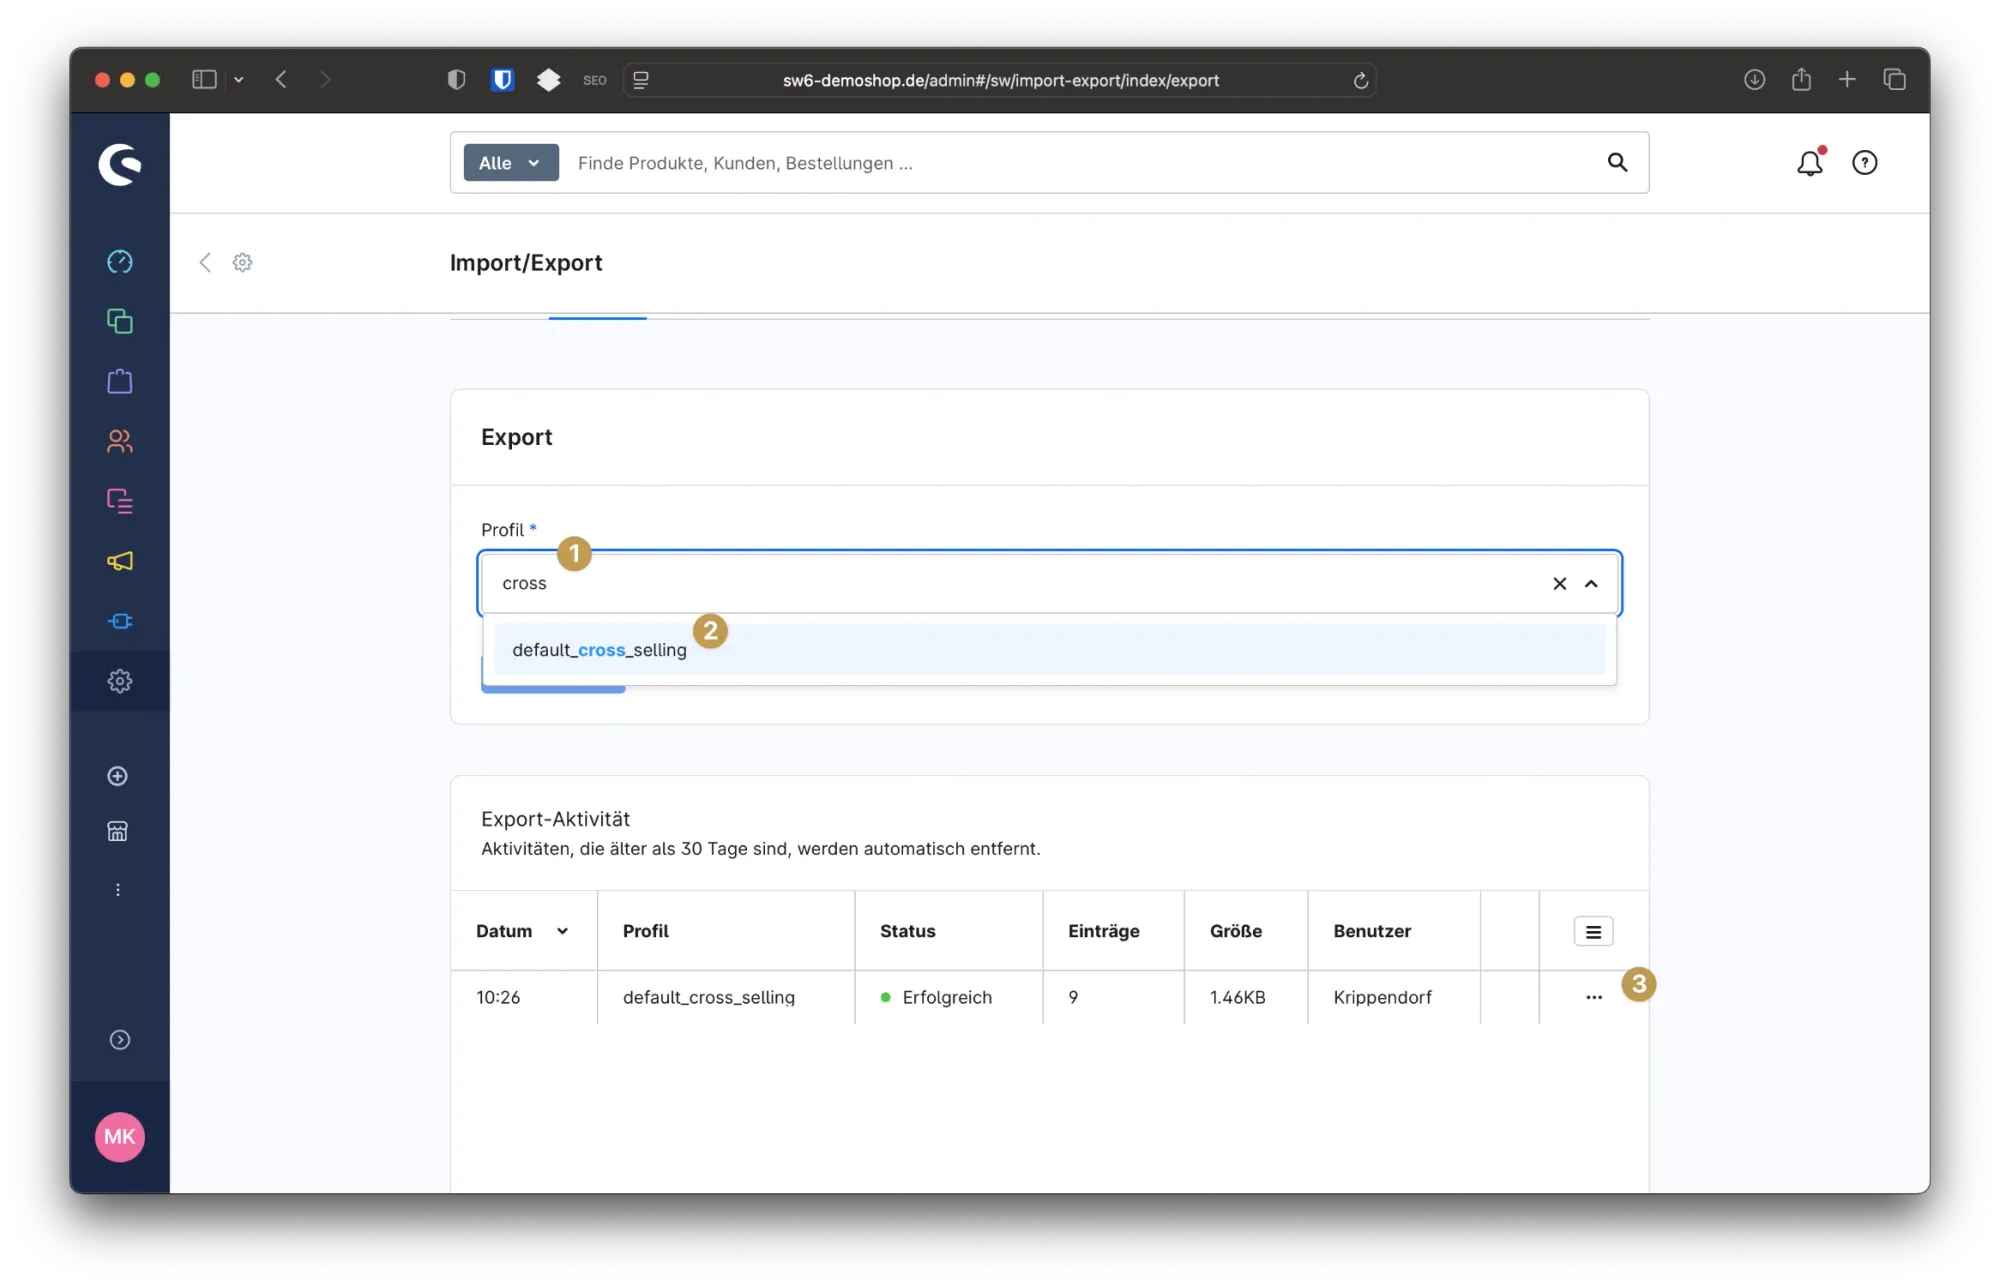Open the Content layout icon in sidebar
This screenshot has height=1286, width=2000.
coord(120,501)
